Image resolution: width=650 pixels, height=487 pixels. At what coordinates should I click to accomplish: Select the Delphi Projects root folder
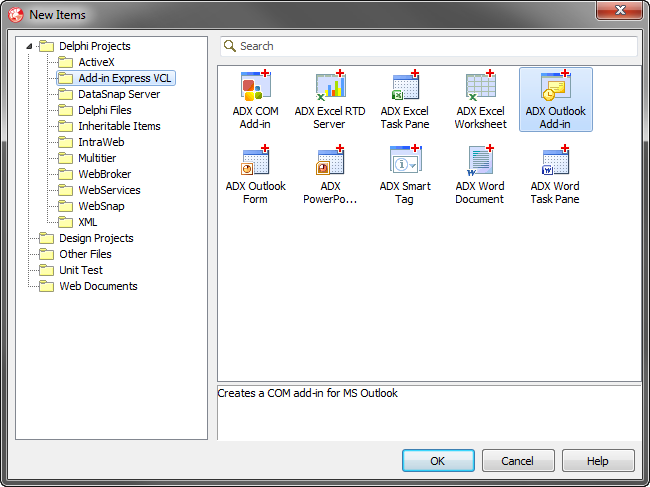pyautogui.click(x=85, y=46)
